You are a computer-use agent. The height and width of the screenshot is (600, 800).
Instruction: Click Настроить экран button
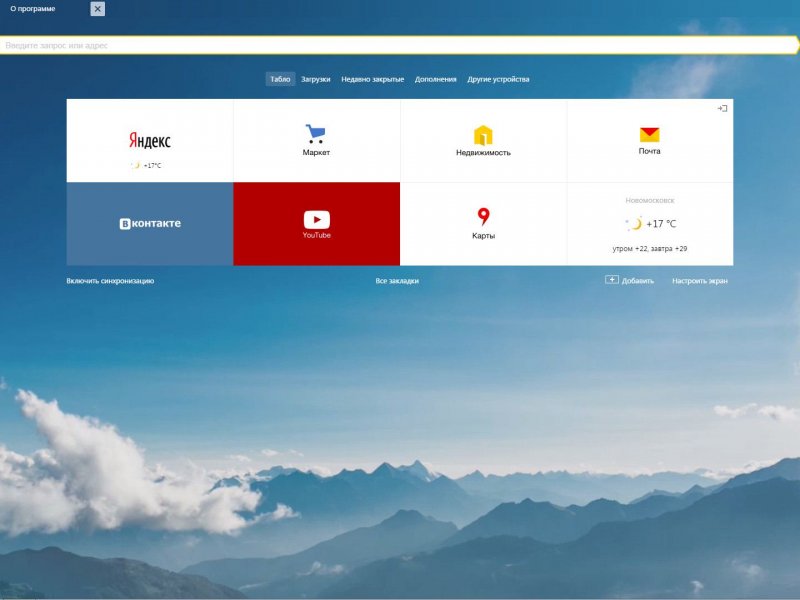[700, 281]
